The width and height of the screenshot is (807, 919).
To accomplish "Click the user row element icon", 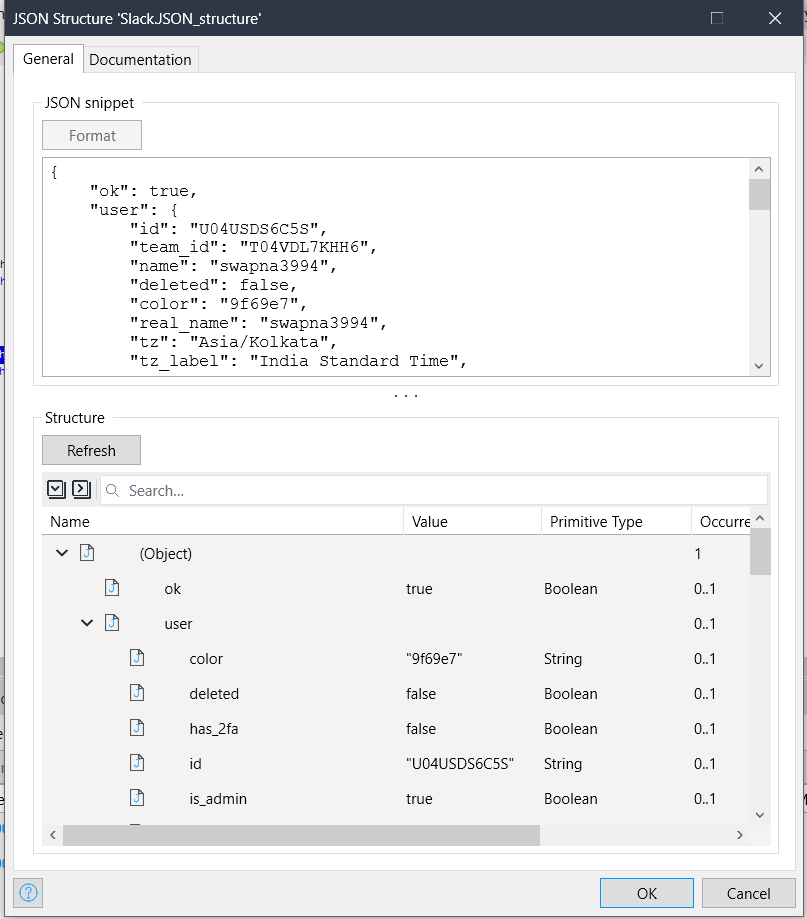I will click(x=112, y=622).
